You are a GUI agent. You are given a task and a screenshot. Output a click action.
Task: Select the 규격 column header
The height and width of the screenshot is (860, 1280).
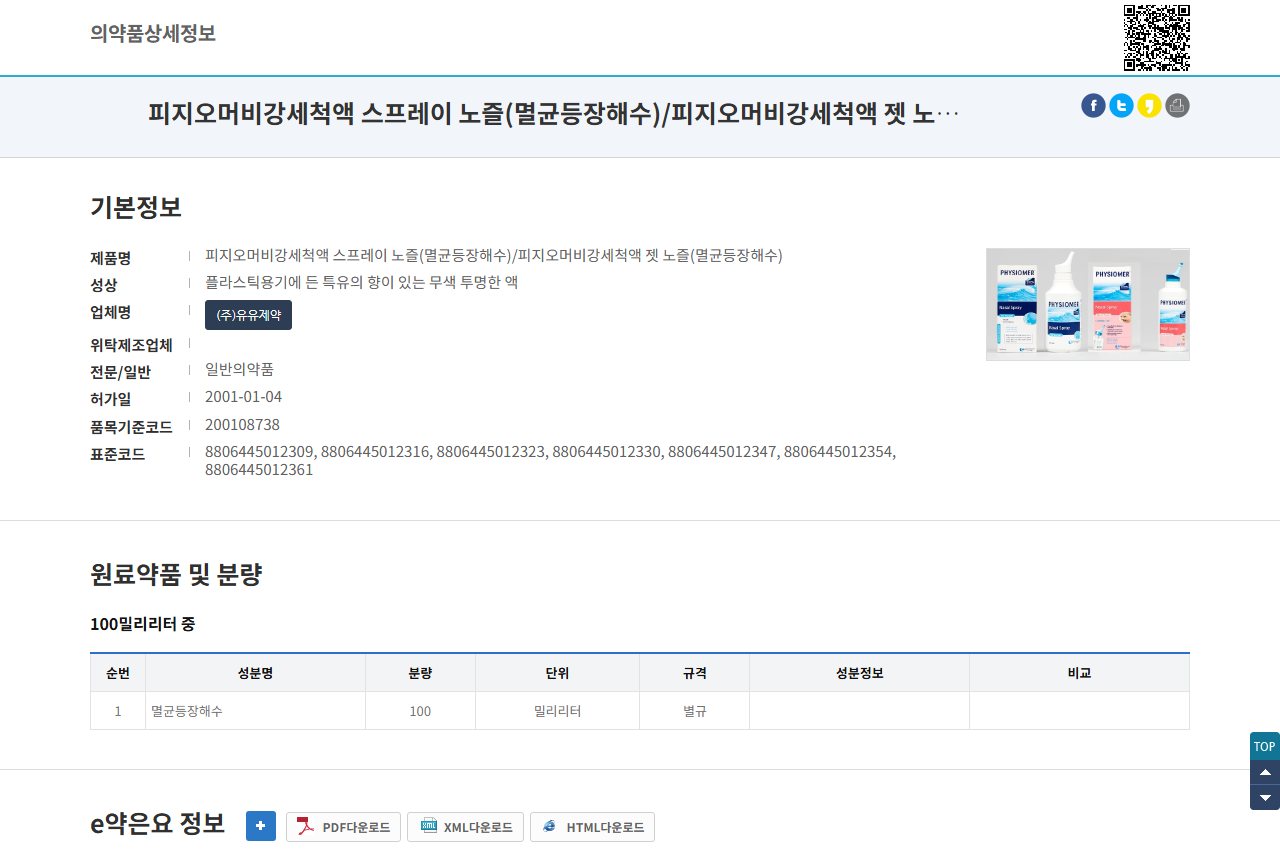click(695, 673)
